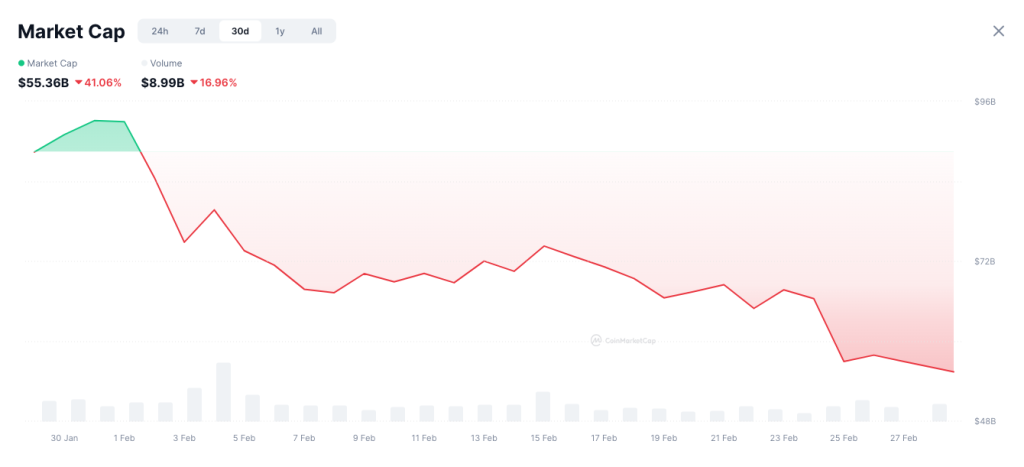Click the Market Cap heading

tap(71, 31)
